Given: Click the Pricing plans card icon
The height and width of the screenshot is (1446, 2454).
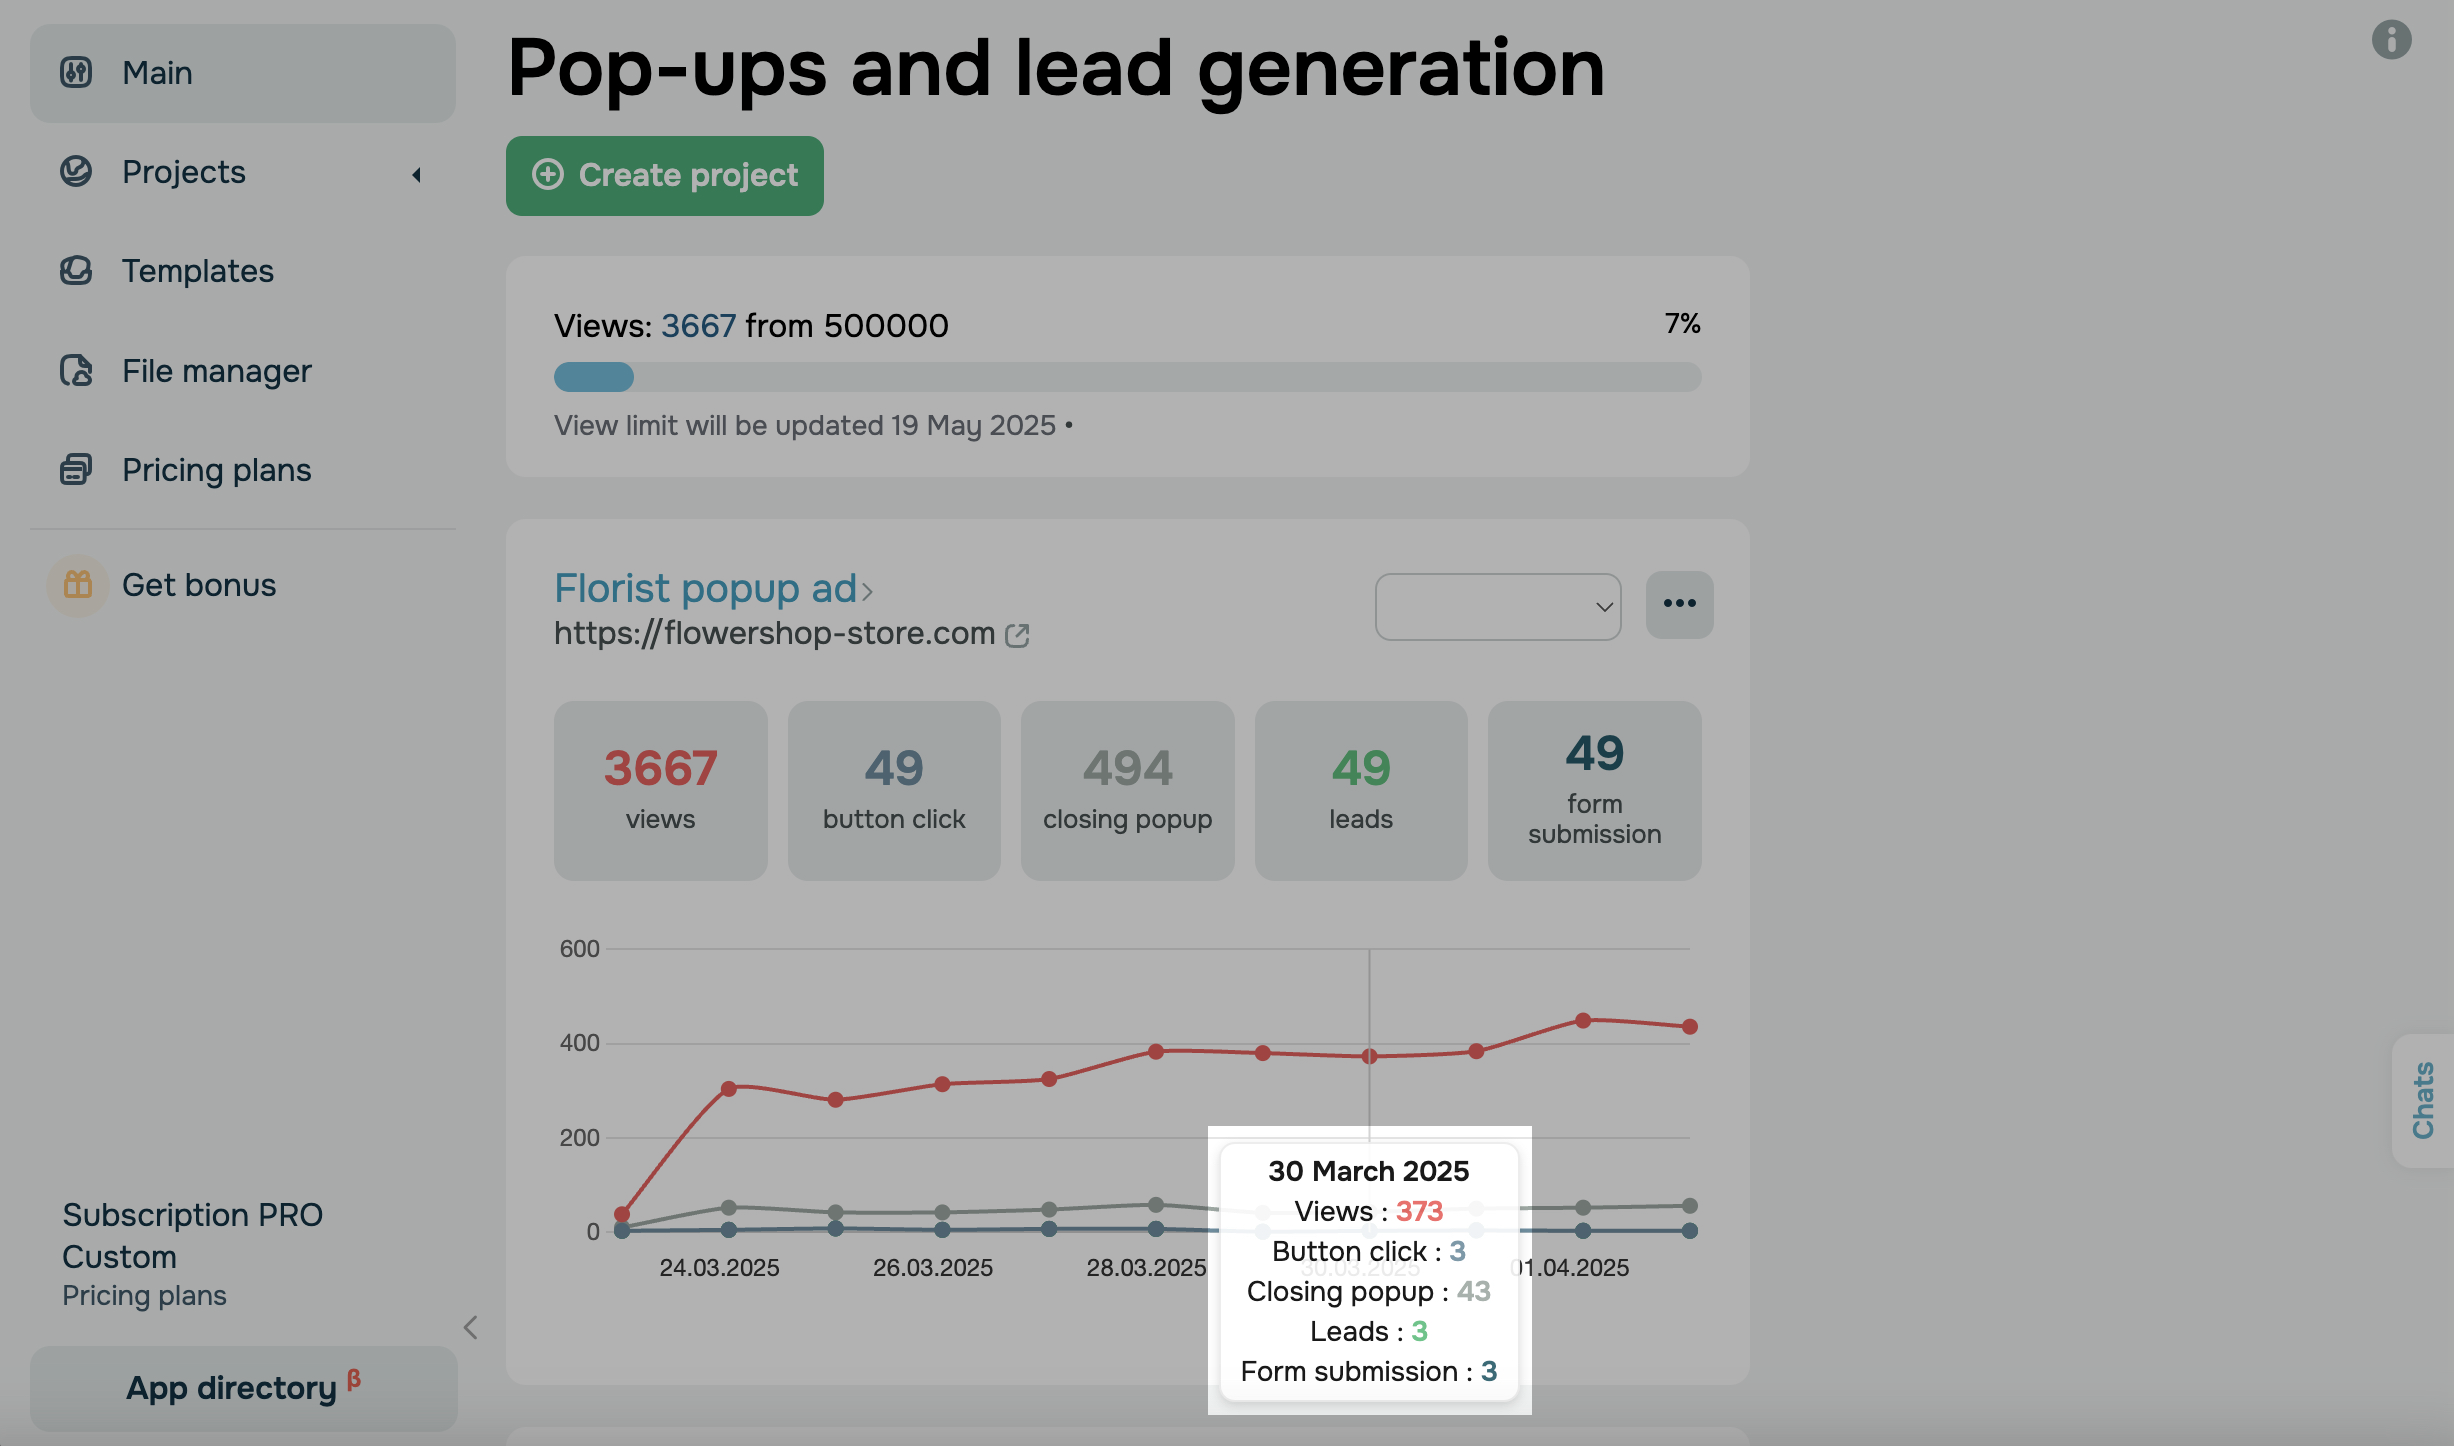Looking at the screenshot, I should (76, 470).
